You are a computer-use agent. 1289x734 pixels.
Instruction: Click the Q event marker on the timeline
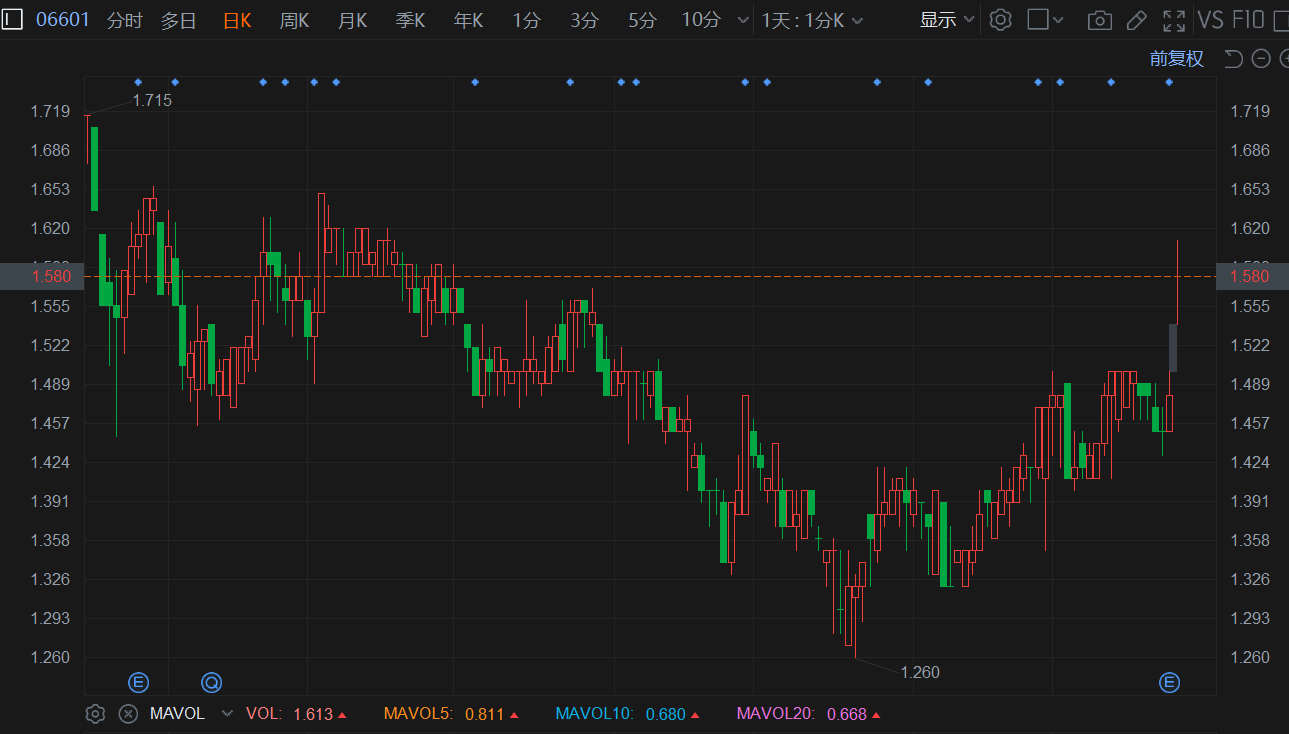click(x=211, y=683)
